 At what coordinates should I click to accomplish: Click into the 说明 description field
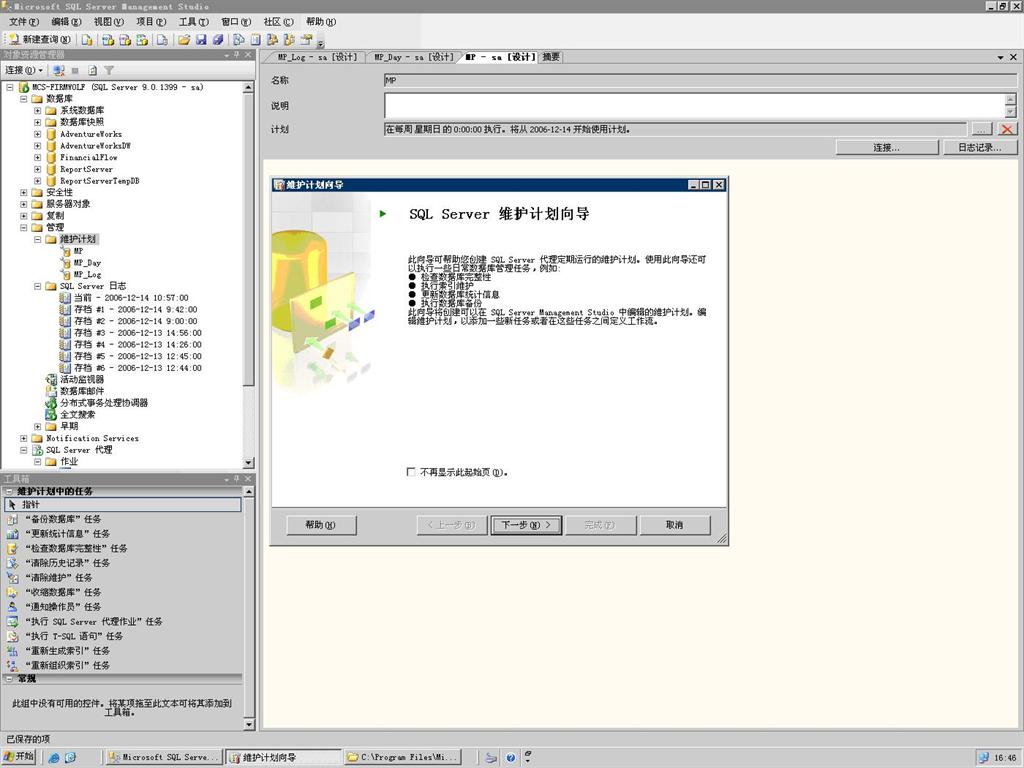[x=694, y=105]
